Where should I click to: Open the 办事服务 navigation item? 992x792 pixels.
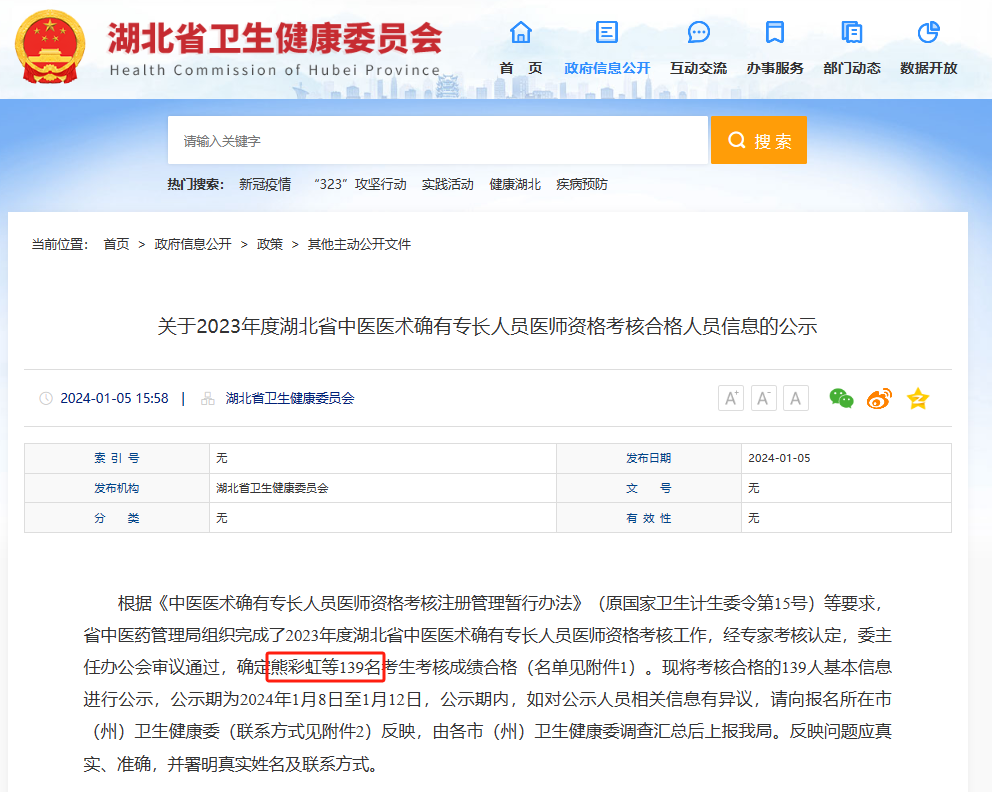[775, 68]
